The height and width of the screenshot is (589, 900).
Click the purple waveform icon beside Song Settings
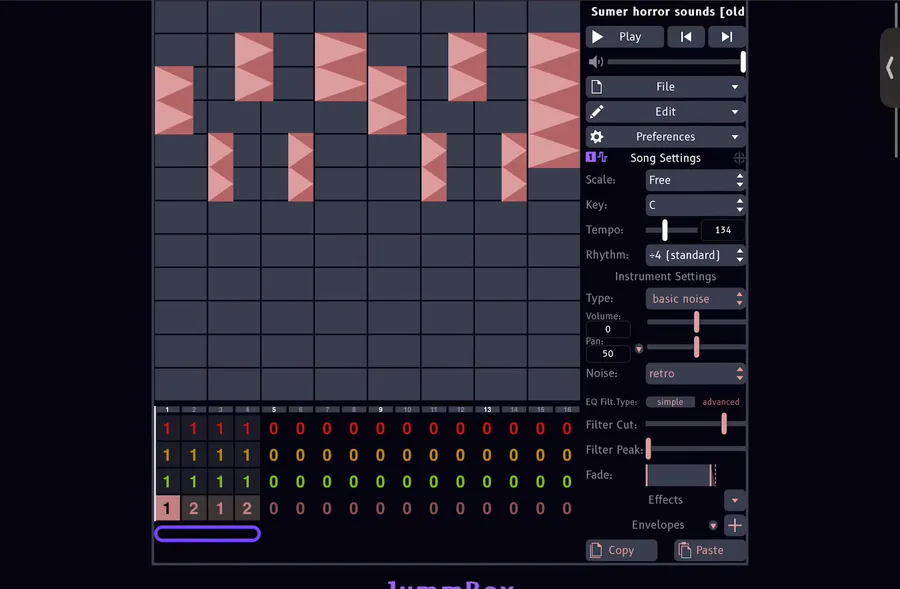[x=596, y=157]
